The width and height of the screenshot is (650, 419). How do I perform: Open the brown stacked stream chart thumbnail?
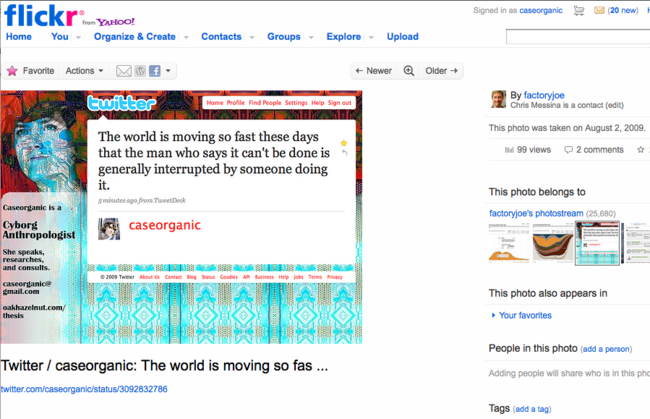[x=553, y=242]
